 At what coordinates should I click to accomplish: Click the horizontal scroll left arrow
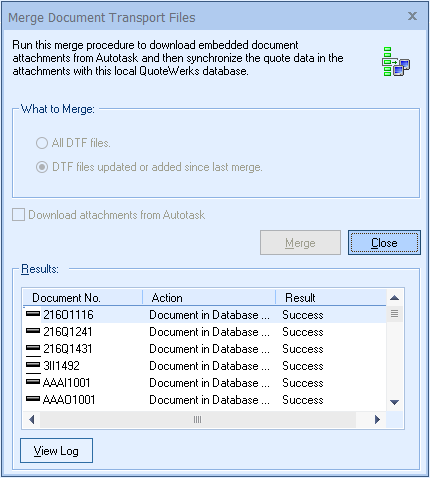32,419
